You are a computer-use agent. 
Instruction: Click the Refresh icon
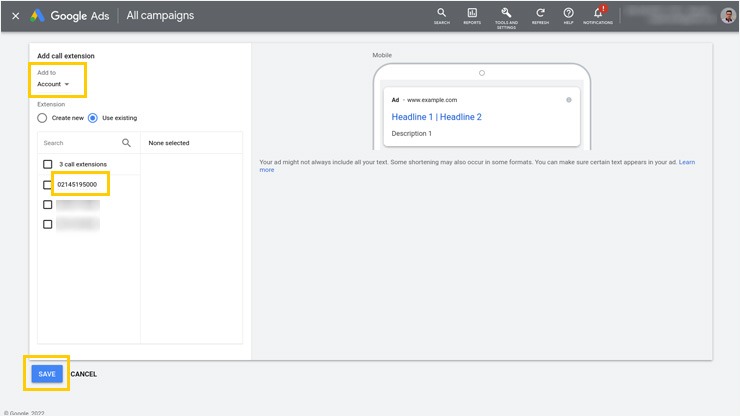click(x=540, y=14)
